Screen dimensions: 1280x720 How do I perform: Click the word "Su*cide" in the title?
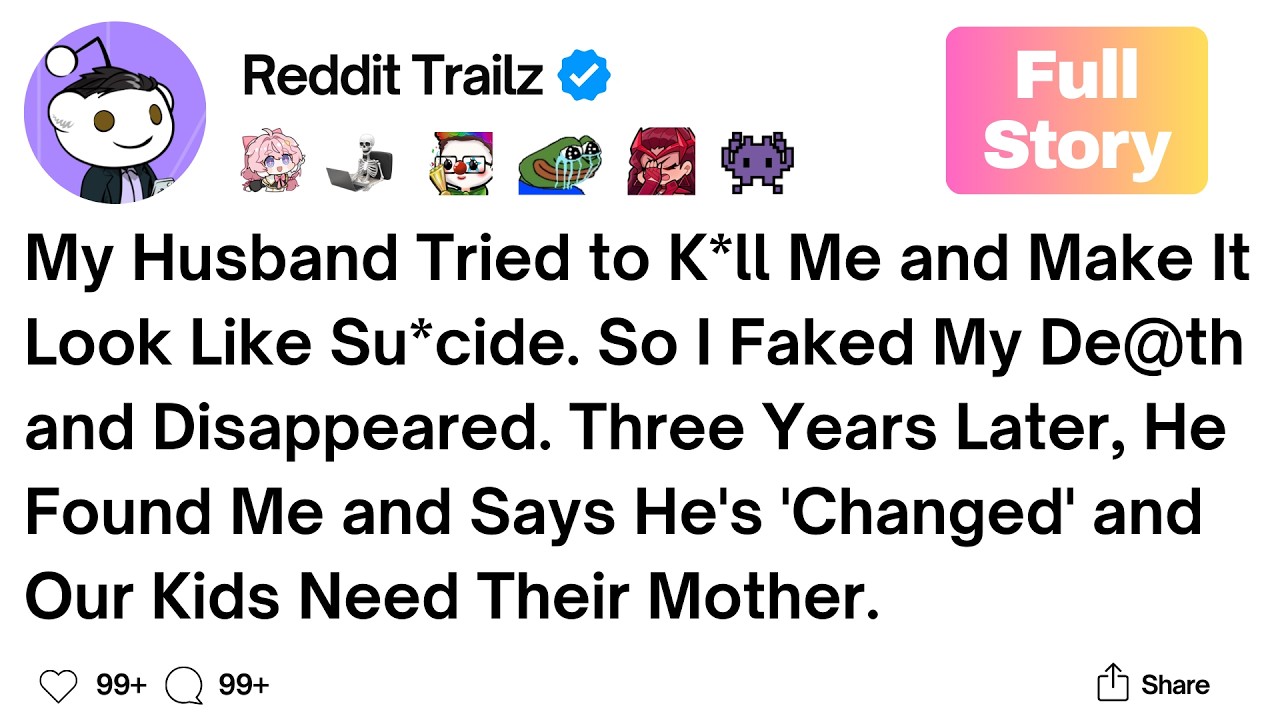click(456, 346)
